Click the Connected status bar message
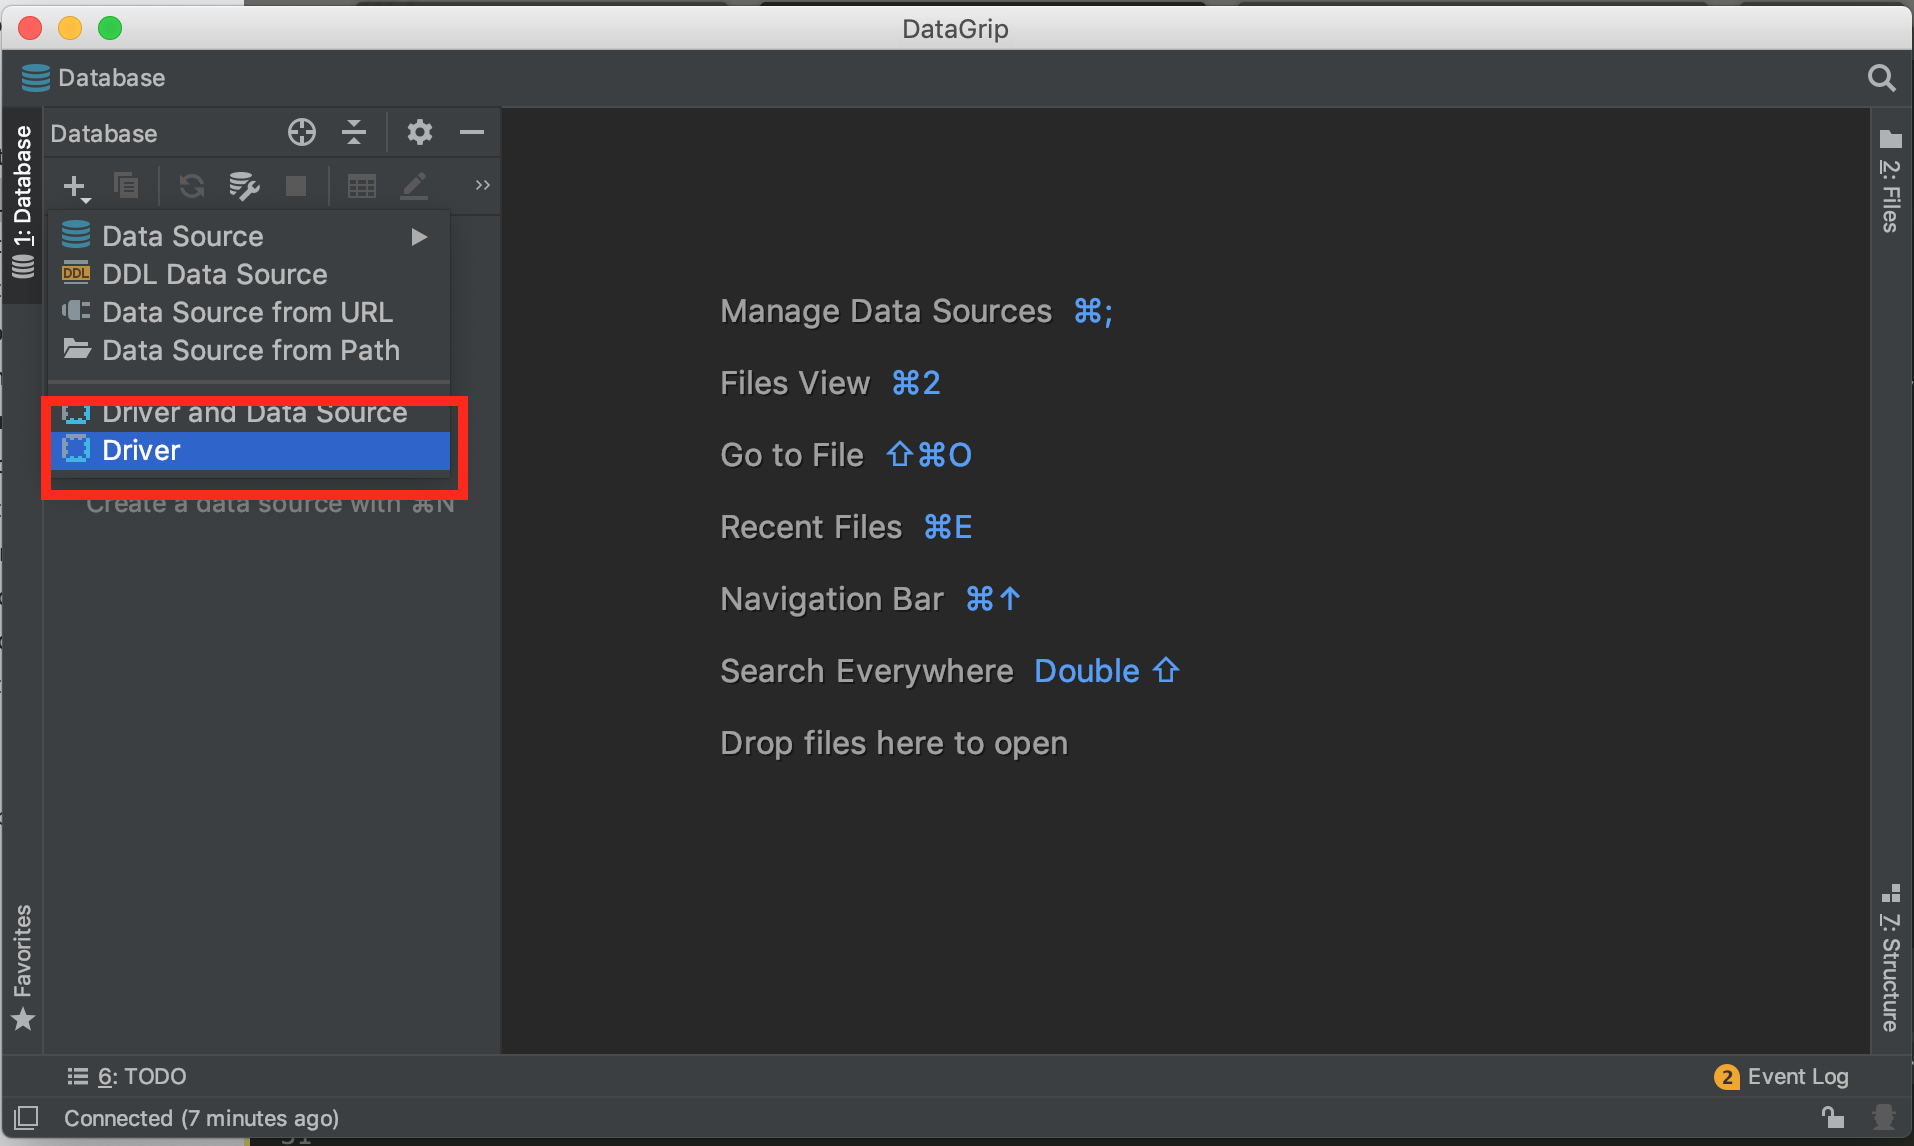The width and height of the screenshot is (1914, 1146). tap(201, 1118)
